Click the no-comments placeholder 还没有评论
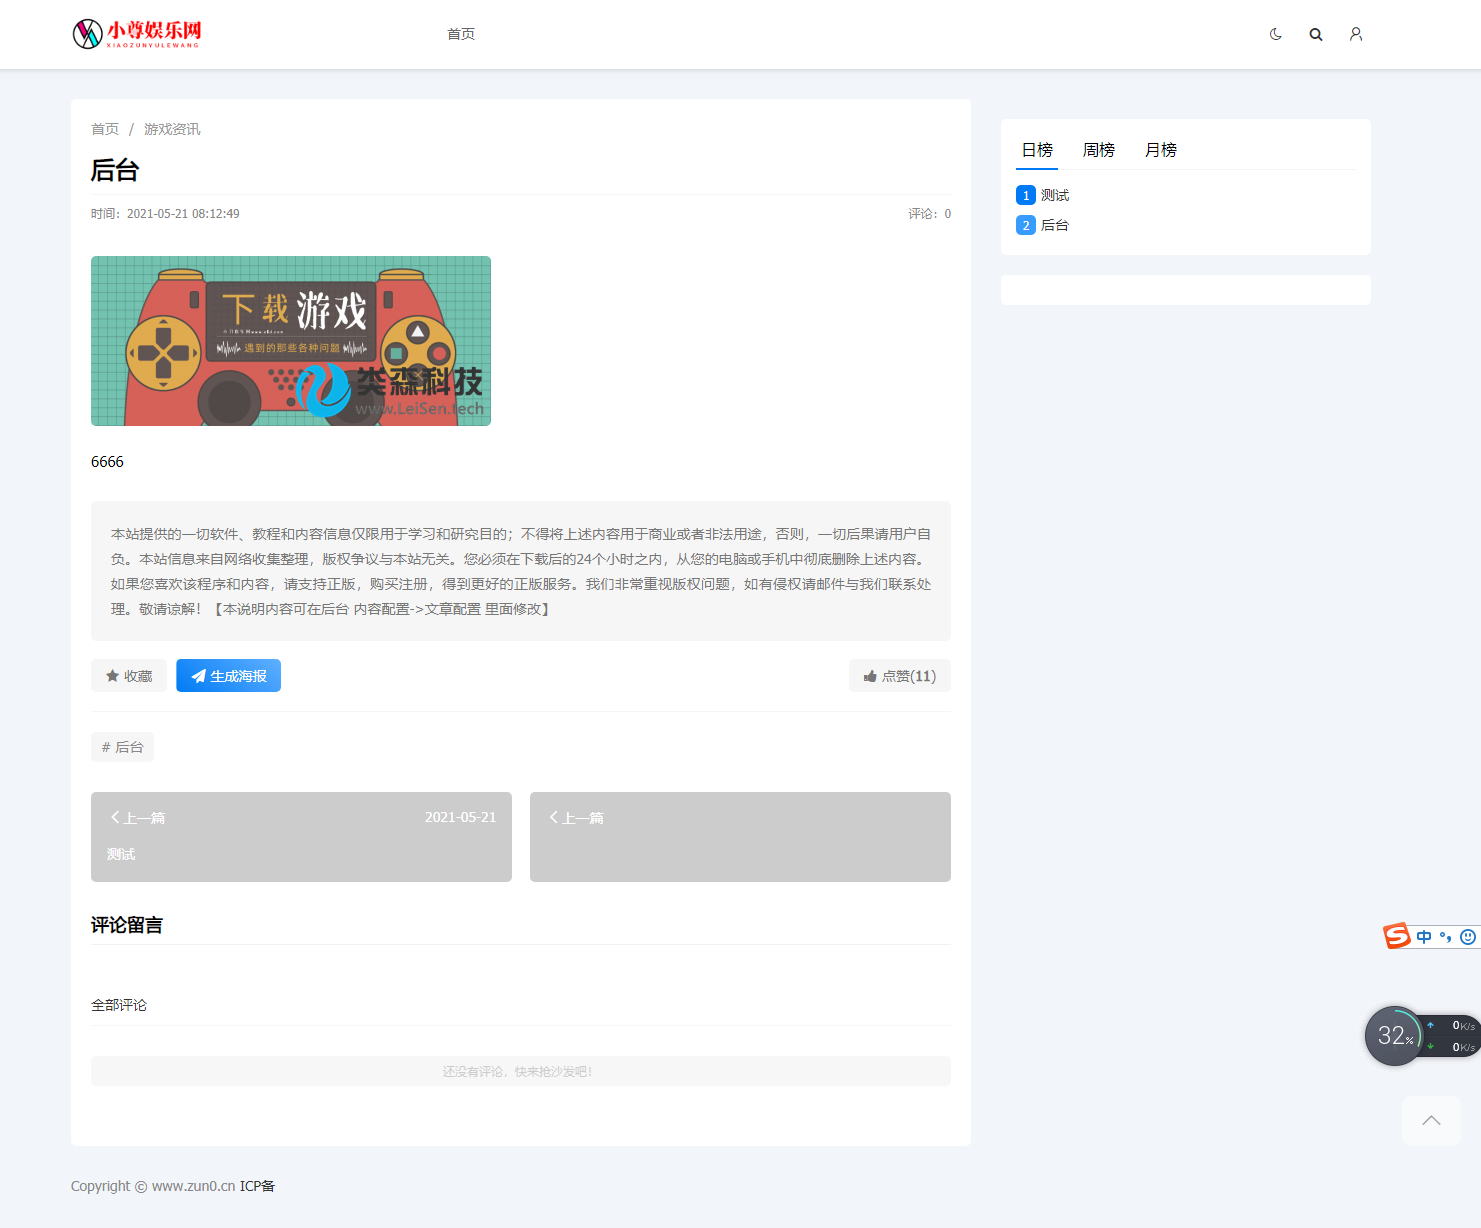This screenshot has height=1228, width=1481. tap(520, 1071)
